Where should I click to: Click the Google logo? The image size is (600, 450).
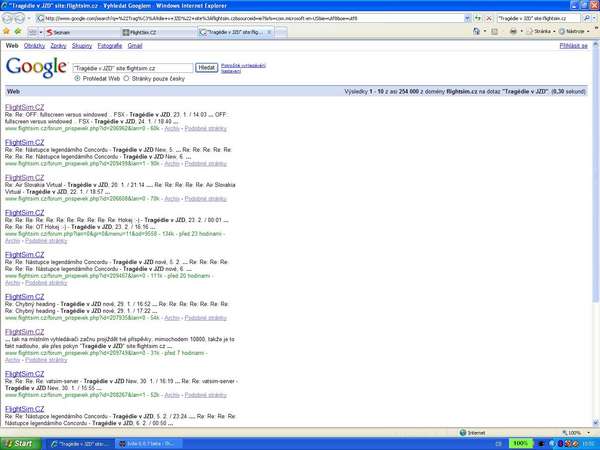click(36, 67)
